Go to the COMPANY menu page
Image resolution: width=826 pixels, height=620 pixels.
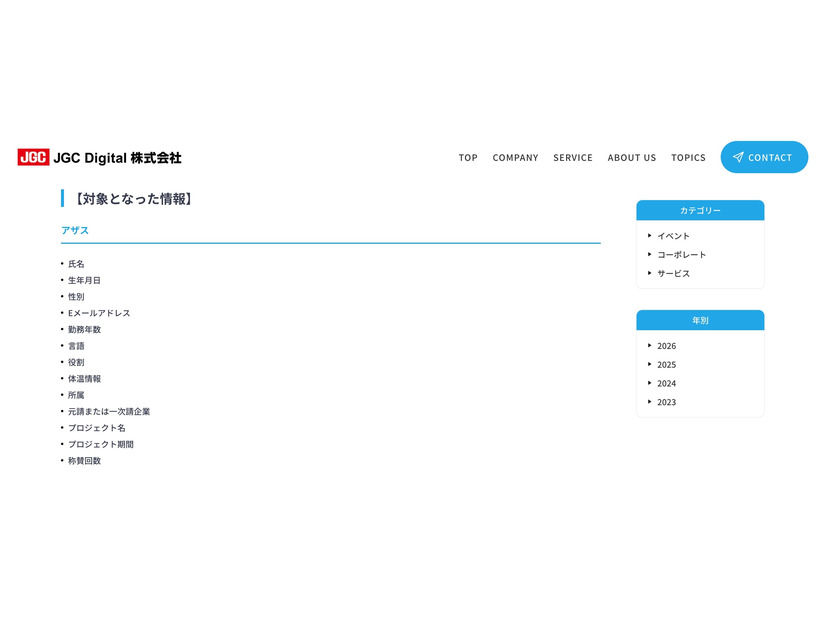(x=515, y=158)
